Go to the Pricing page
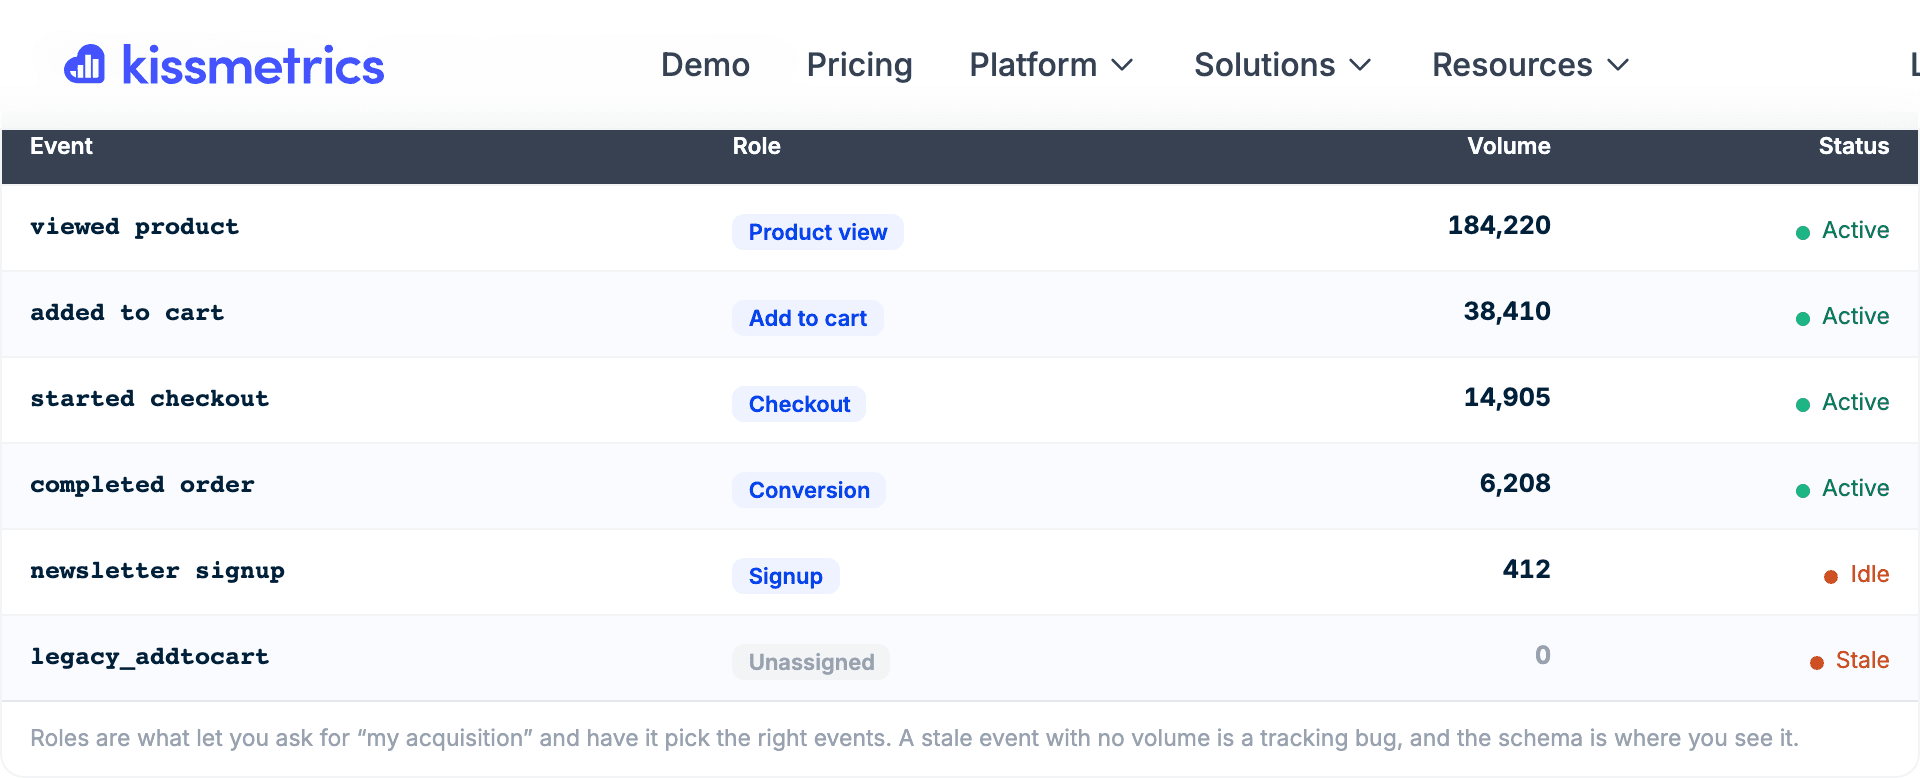The image size is (1920, 778). point(859,65)
